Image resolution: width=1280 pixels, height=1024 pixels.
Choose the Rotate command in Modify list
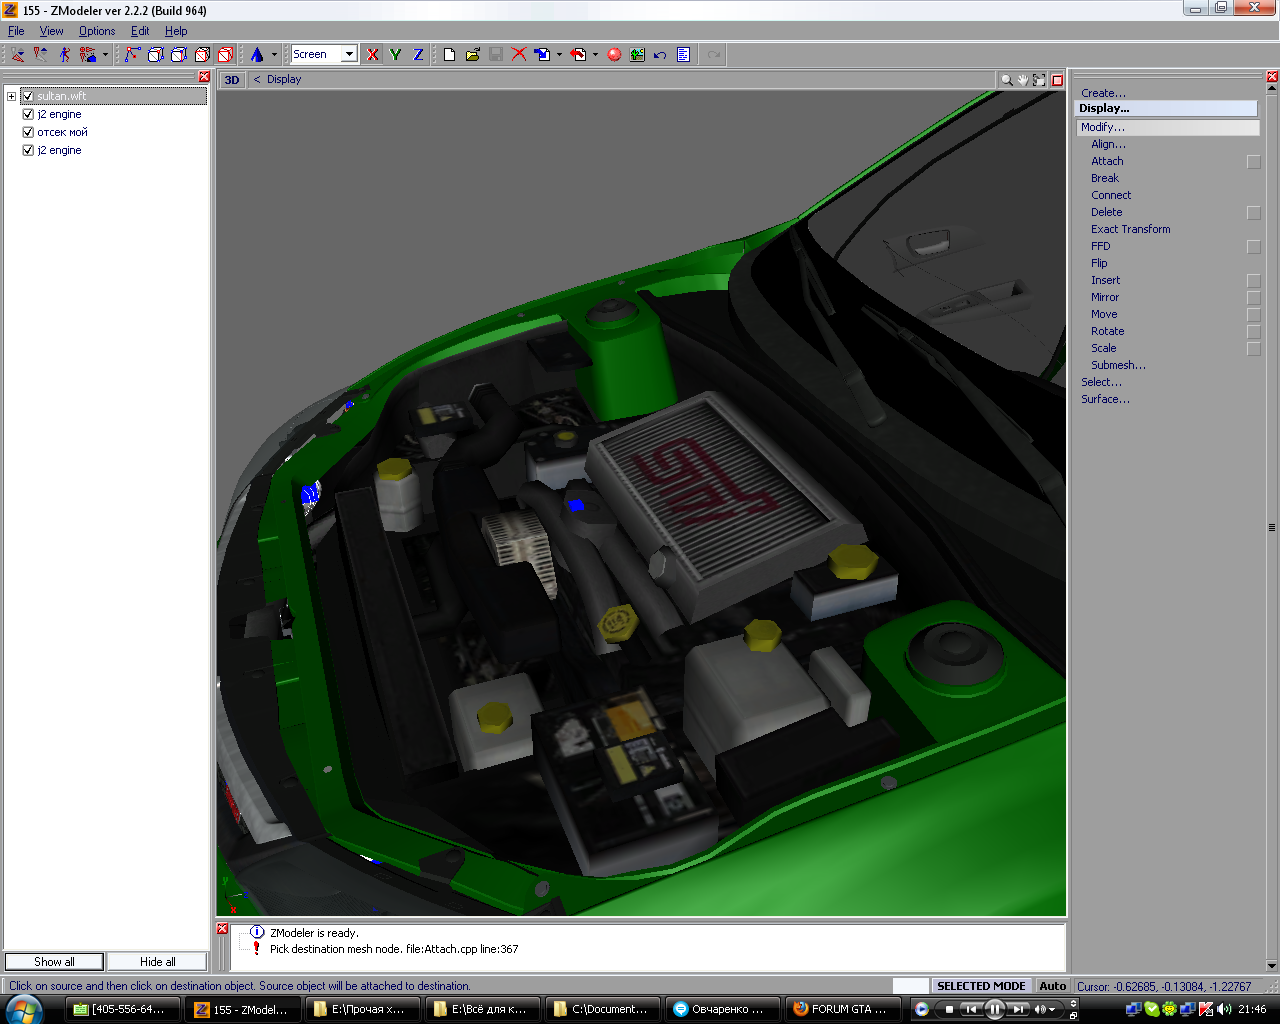pos(1107,331)
